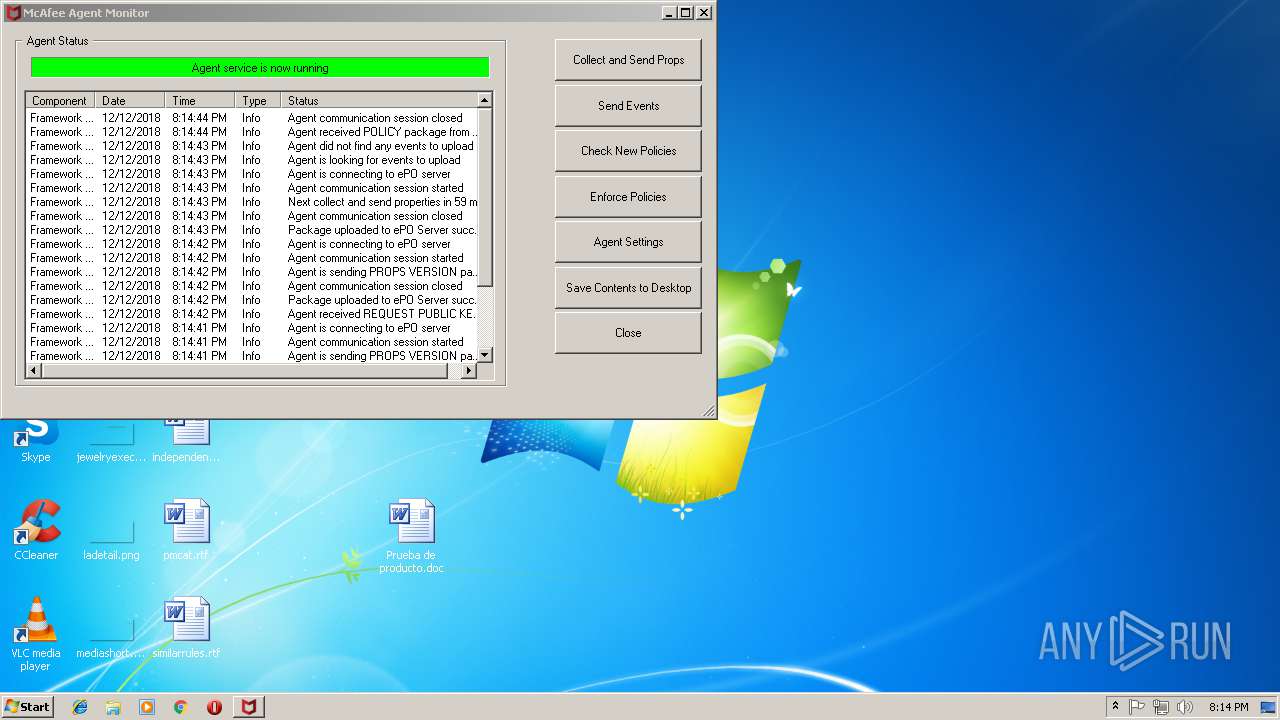Click the Enforce Policies button
This screenshot has height=720, width=1280.
pyautogui.click(x=628, y=197)
